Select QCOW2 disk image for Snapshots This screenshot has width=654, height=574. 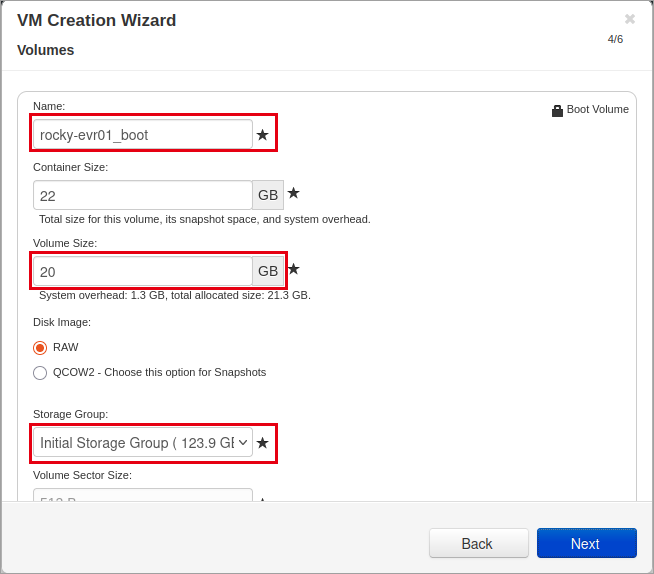40,373
